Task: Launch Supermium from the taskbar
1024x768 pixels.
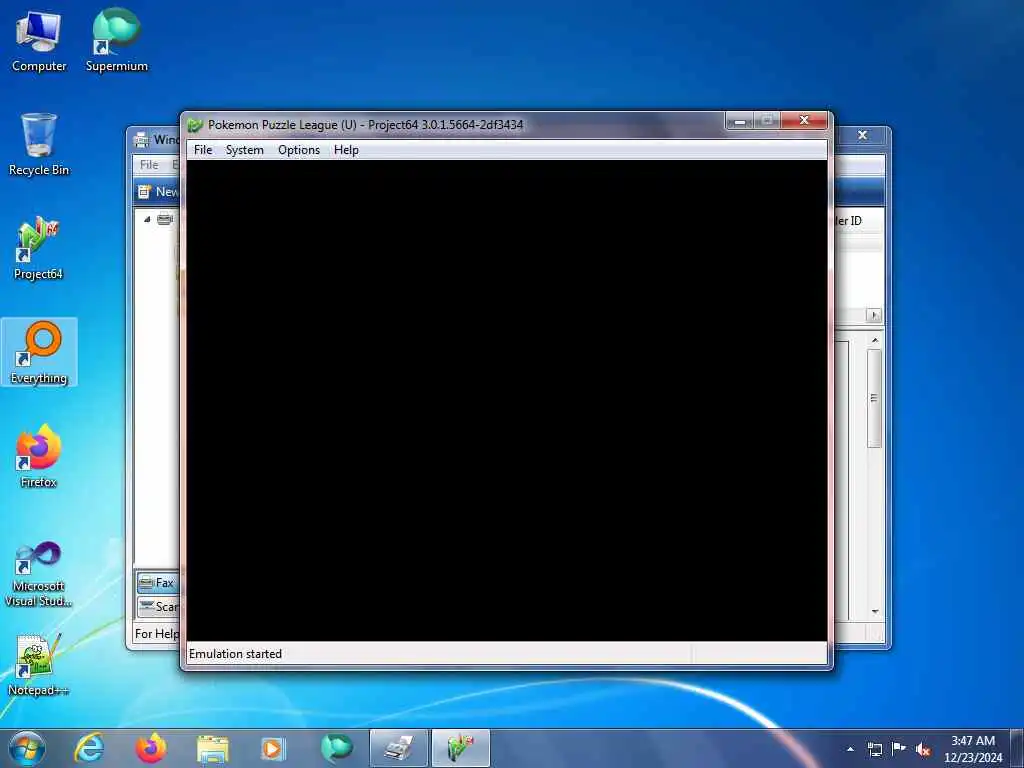Action: (336, 748)
